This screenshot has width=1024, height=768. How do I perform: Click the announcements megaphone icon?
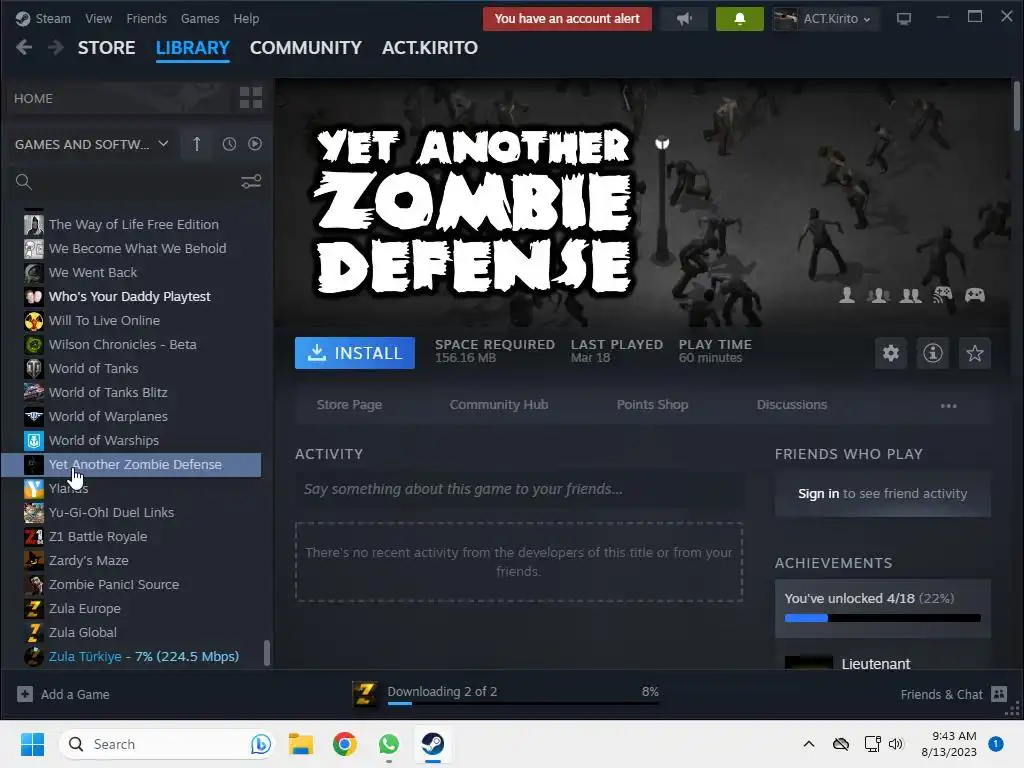click(x=684, y=19)
